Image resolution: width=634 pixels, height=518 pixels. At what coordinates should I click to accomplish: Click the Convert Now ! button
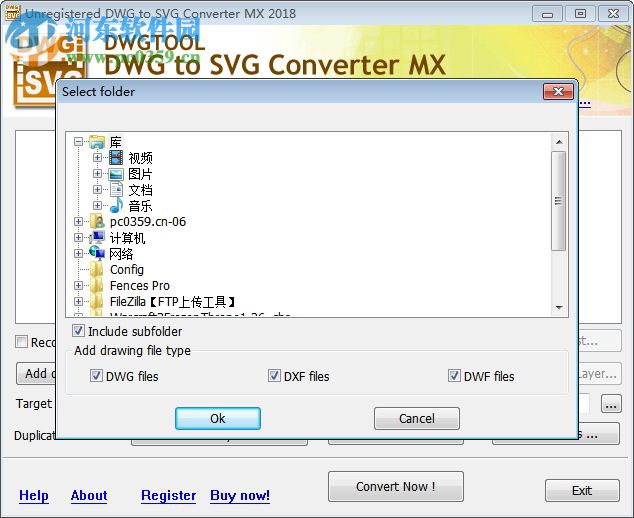396,486
